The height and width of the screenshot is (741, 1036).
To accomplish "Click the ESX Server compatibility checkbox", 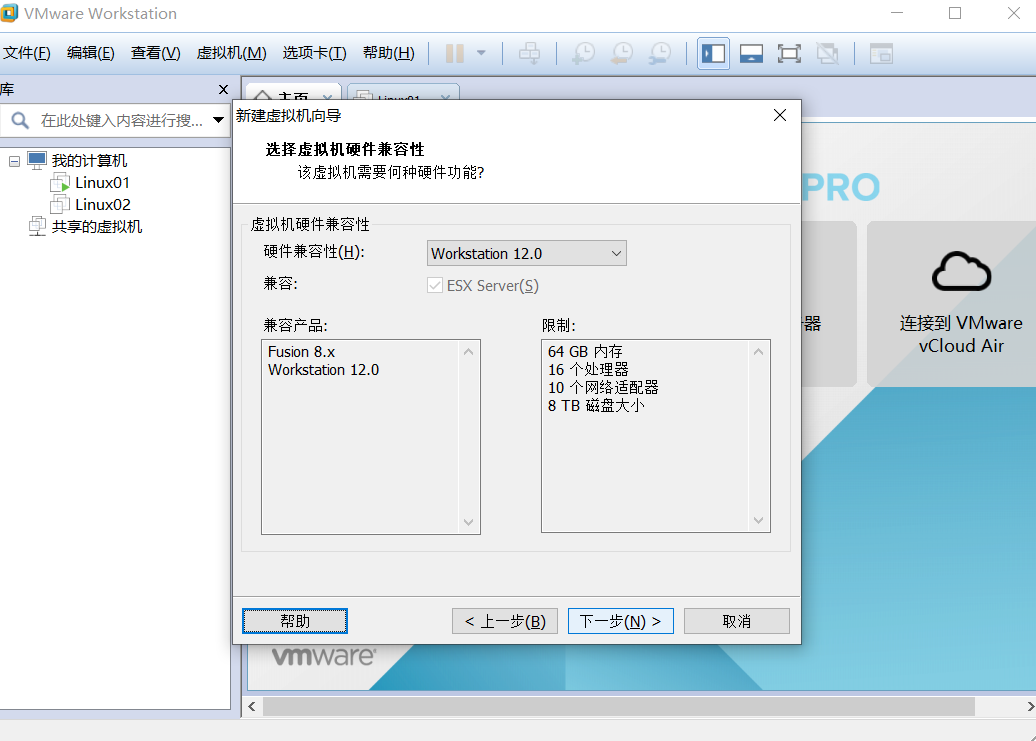I will pos(435,285).
